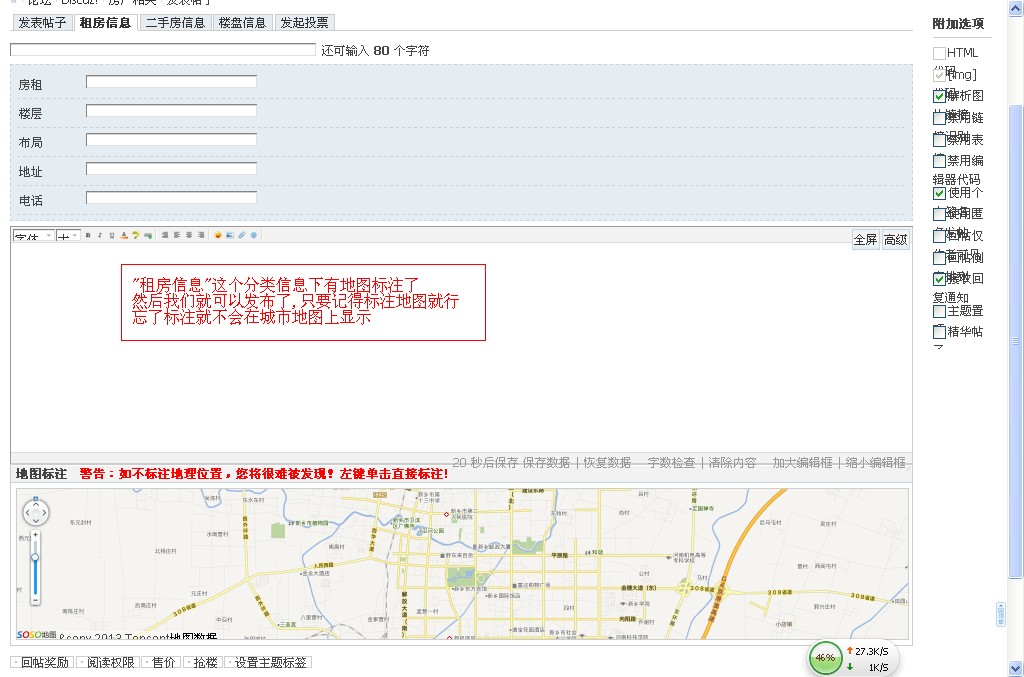Image resolution: width=1024 pixels, height=677 pixels.
Task: Click the map pan direction control
Action: (35, 512)
